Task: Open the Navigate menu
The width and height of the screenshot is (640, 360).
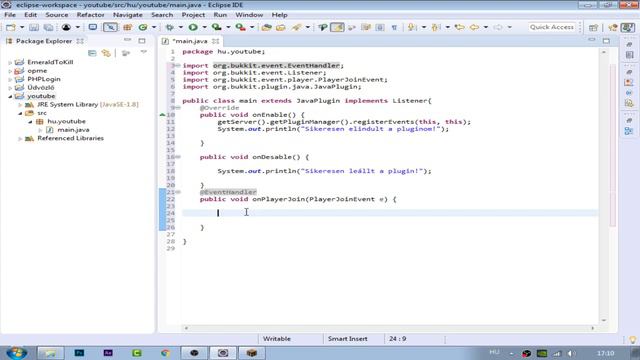Action: point(128,15)
